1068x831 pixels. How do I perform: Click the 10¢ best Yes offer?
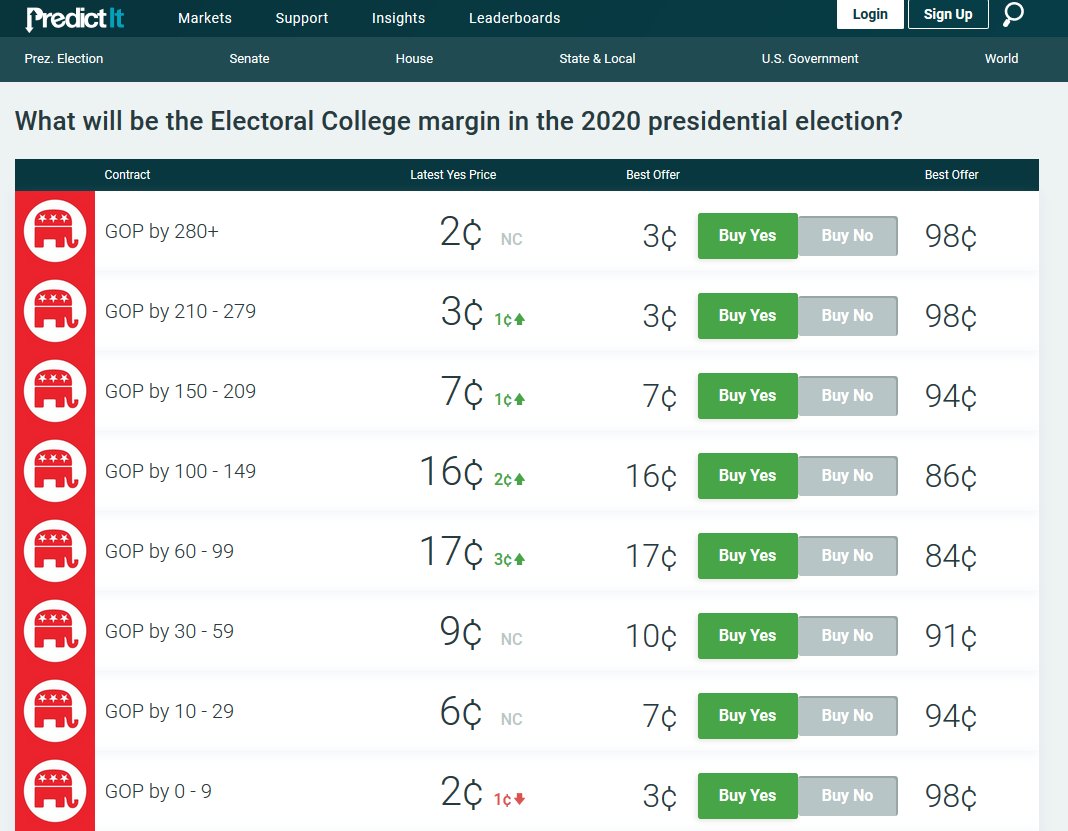651,636
